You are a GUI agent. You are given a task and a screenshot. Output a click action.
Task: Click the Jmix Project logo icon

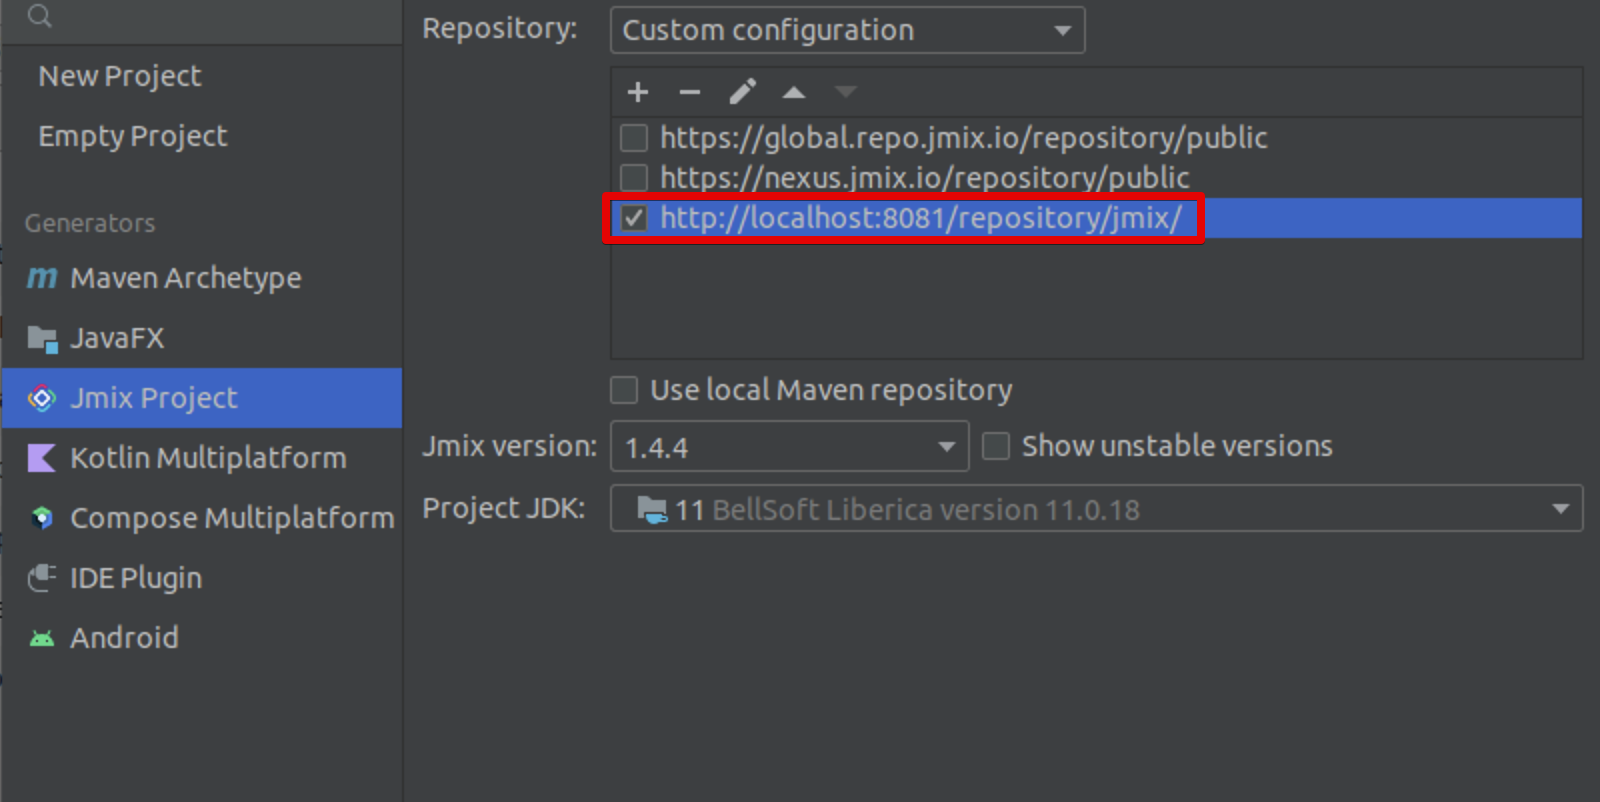[42, 398]
